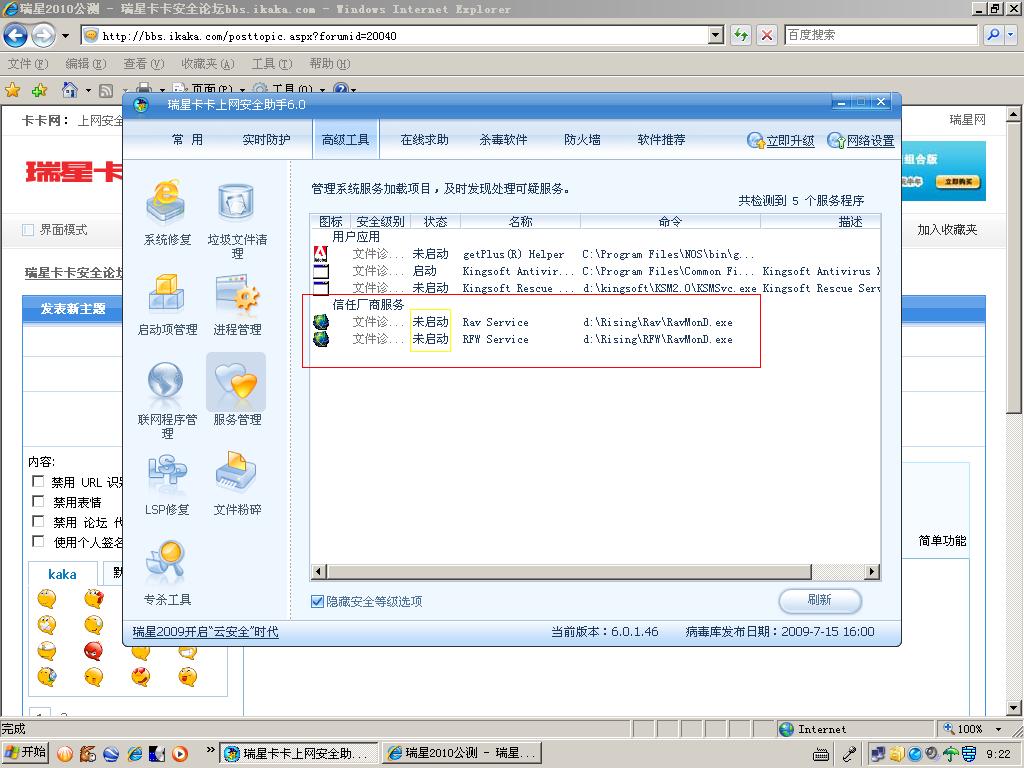Screen dimensions: 1024x768
Task: Click red angry face emoticon
Action: click(x=93, y=651)
